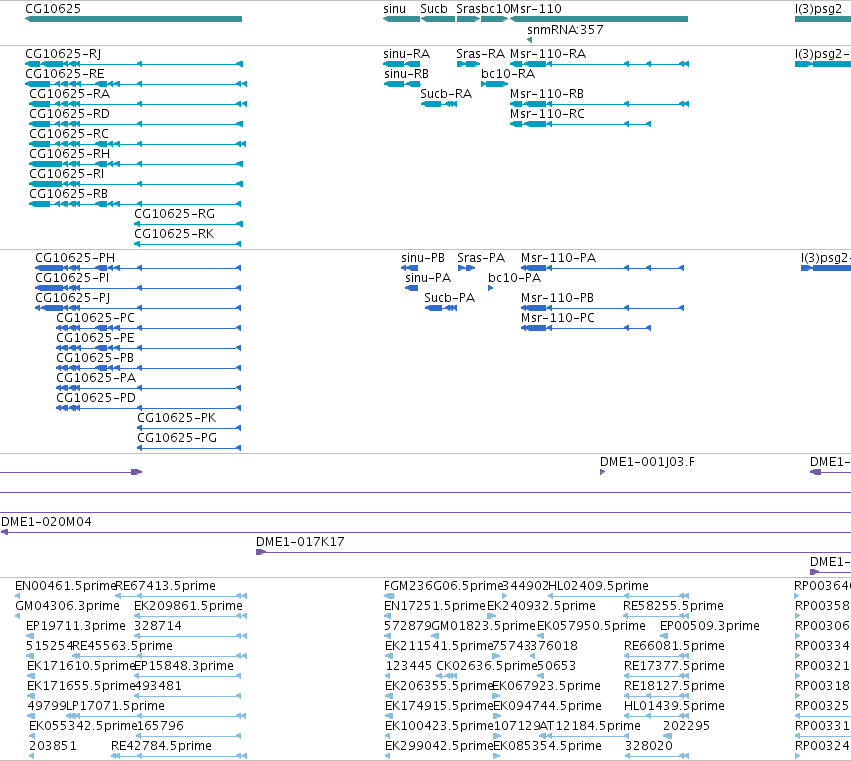
Task: Click EST label EN00461.5prime
Action: click(66, 586)
